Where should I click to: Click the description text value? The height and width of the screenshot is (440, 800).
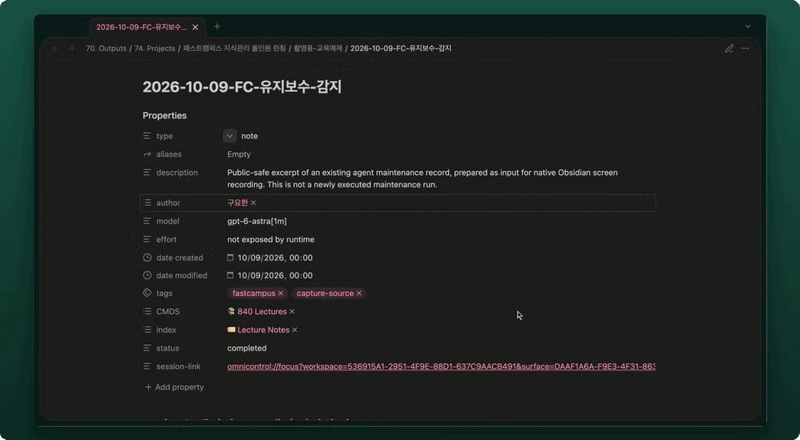[x=422, y=179]
